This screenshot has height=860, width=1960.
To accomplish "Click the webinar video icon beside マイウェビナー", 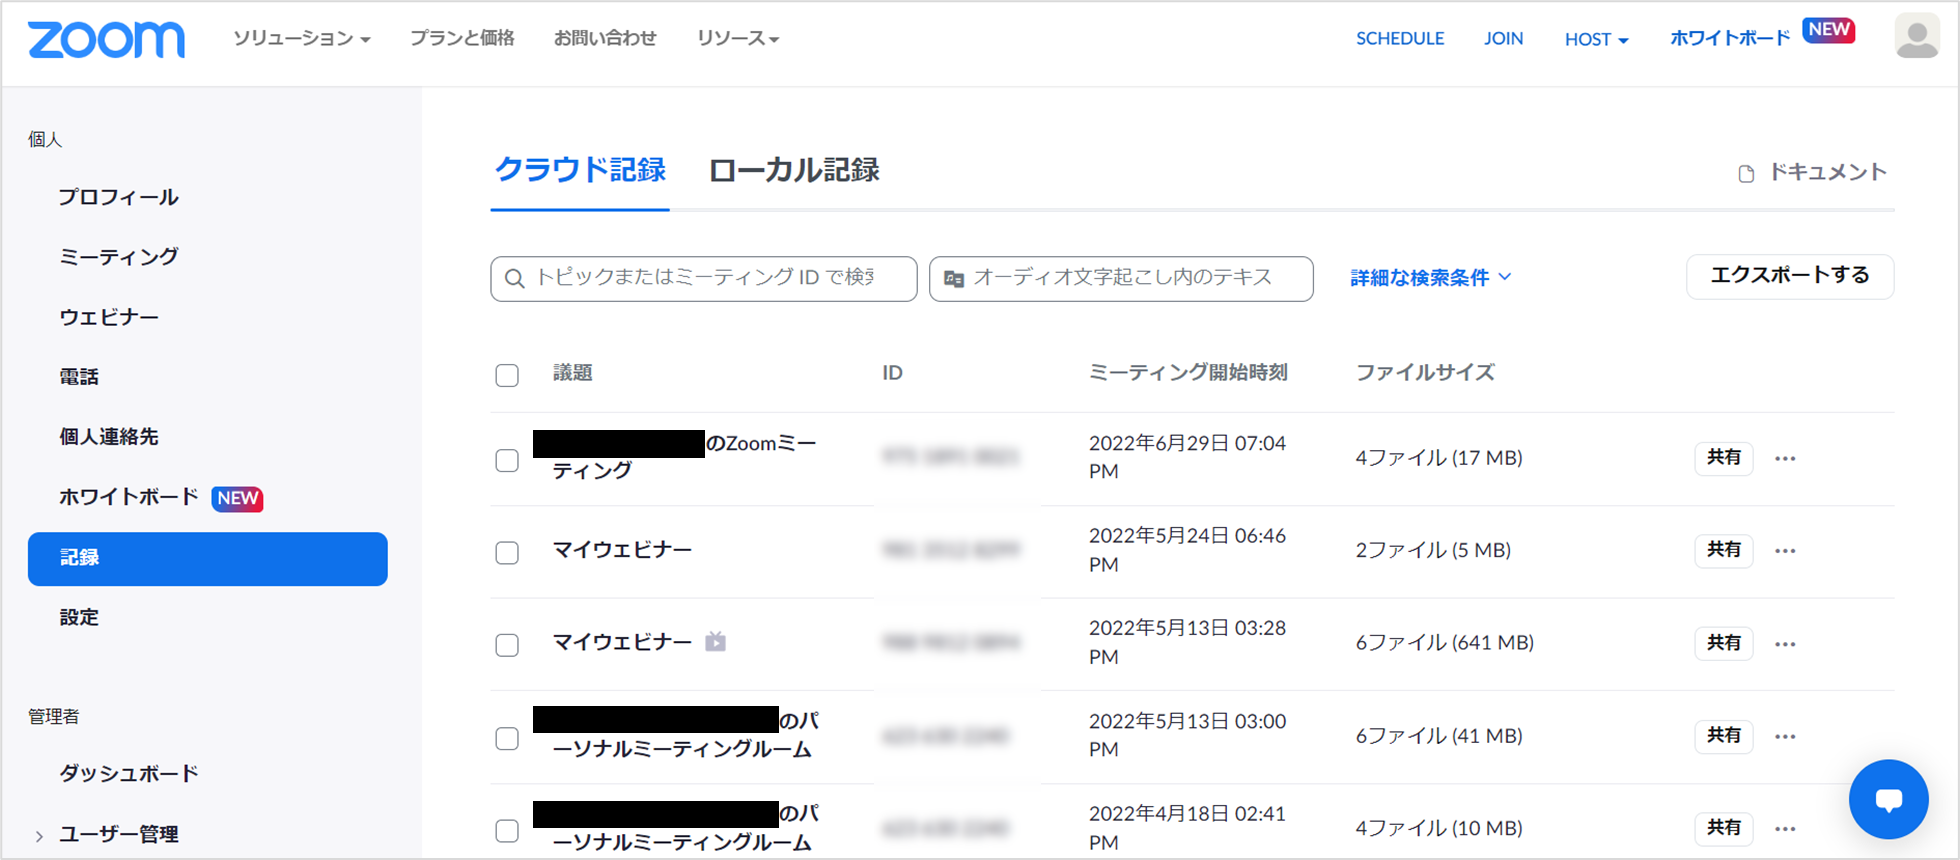I will (715, 642).
